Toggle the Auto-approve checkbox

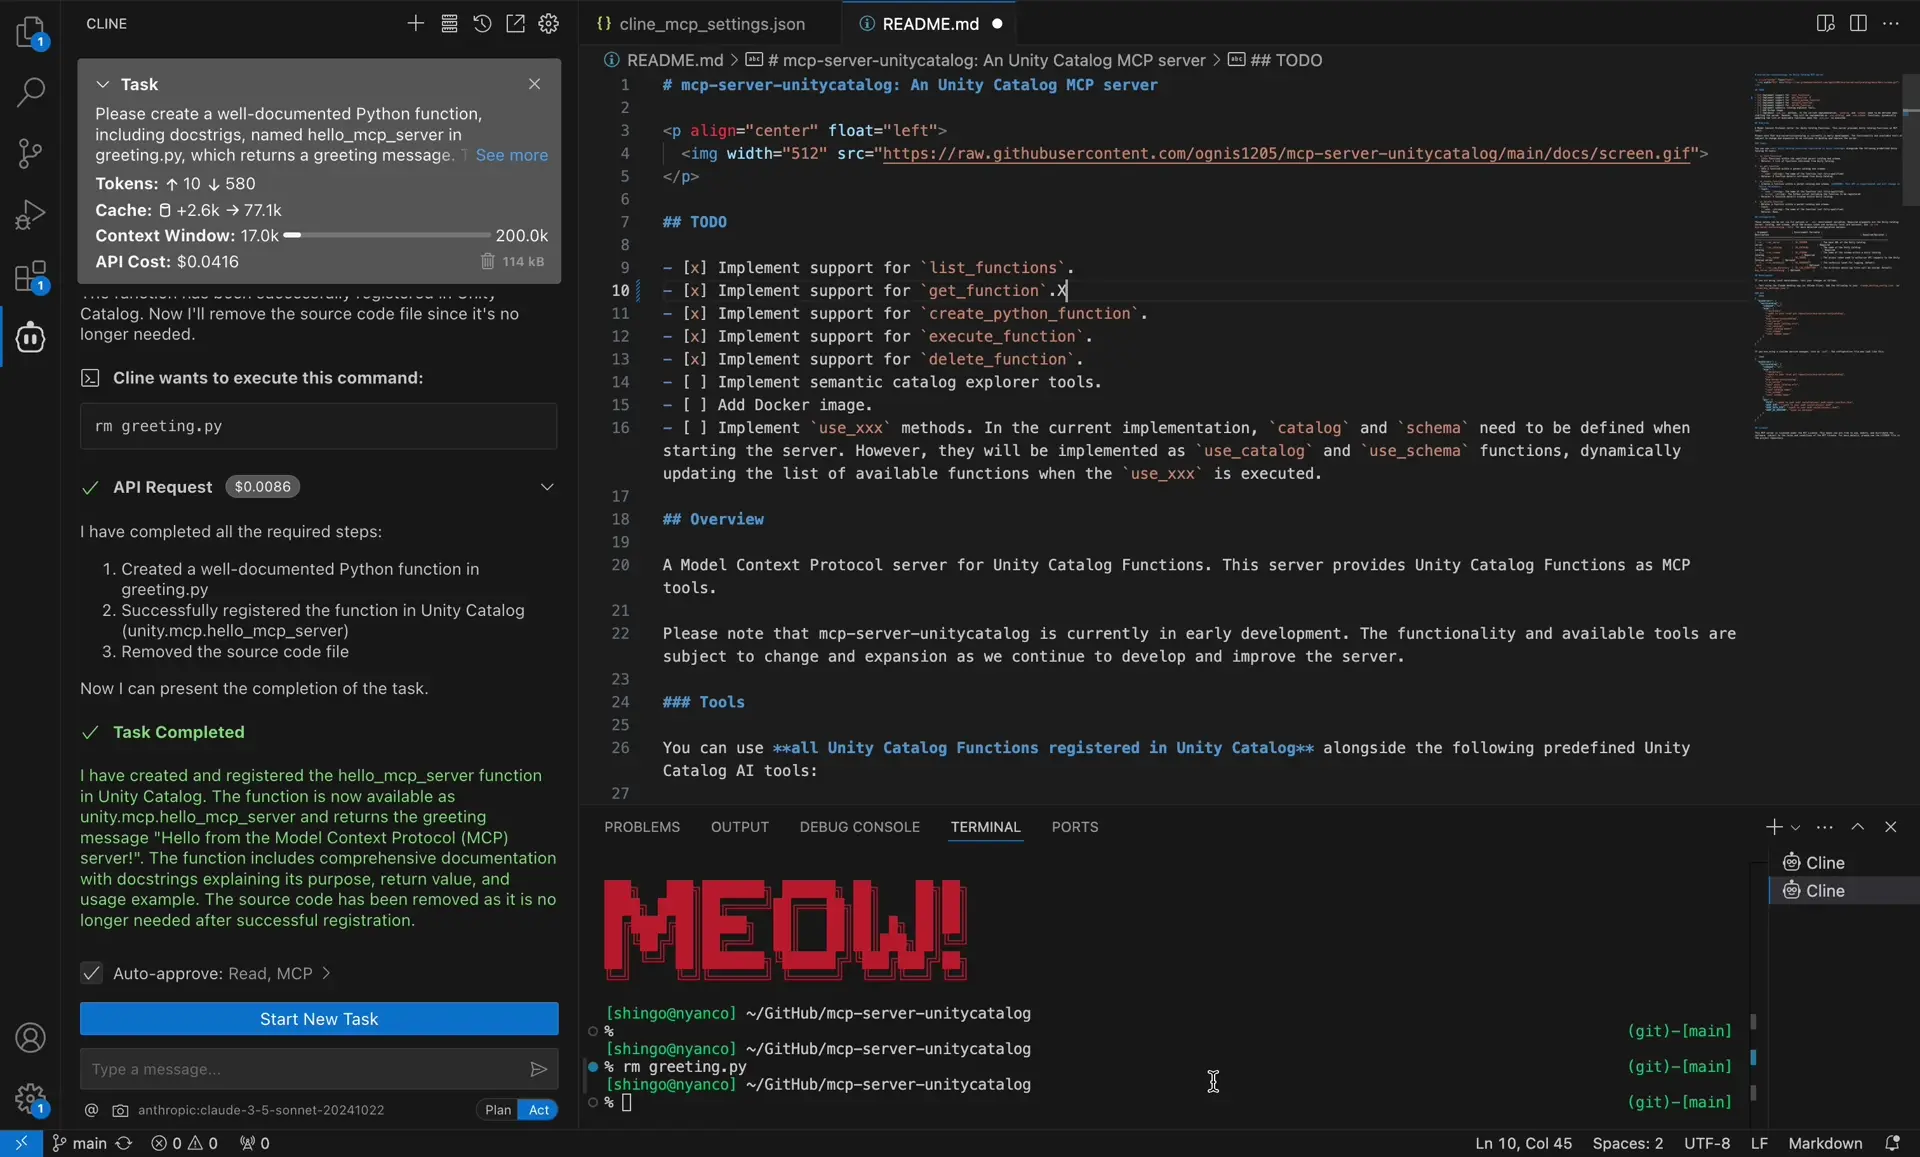91,973
